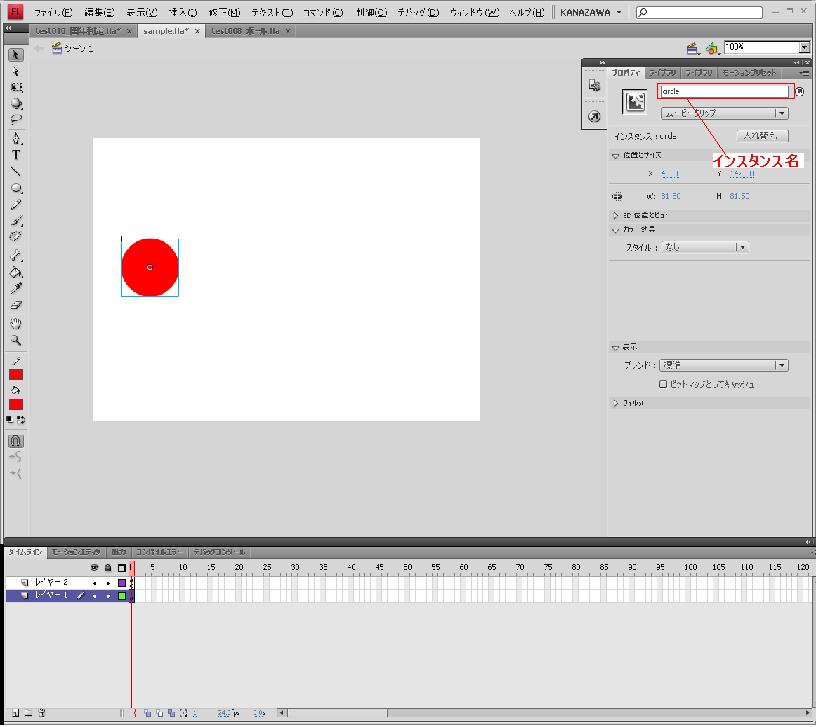The height and width of the screenshot is (727, 818).
Task: Click the X position value
Action: coord(670,174)
